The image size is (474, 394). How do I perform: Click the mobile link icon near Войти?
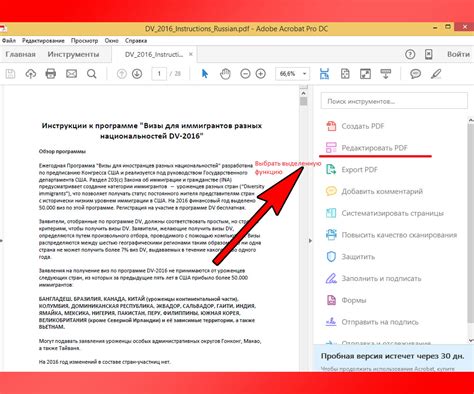point(429,54)
